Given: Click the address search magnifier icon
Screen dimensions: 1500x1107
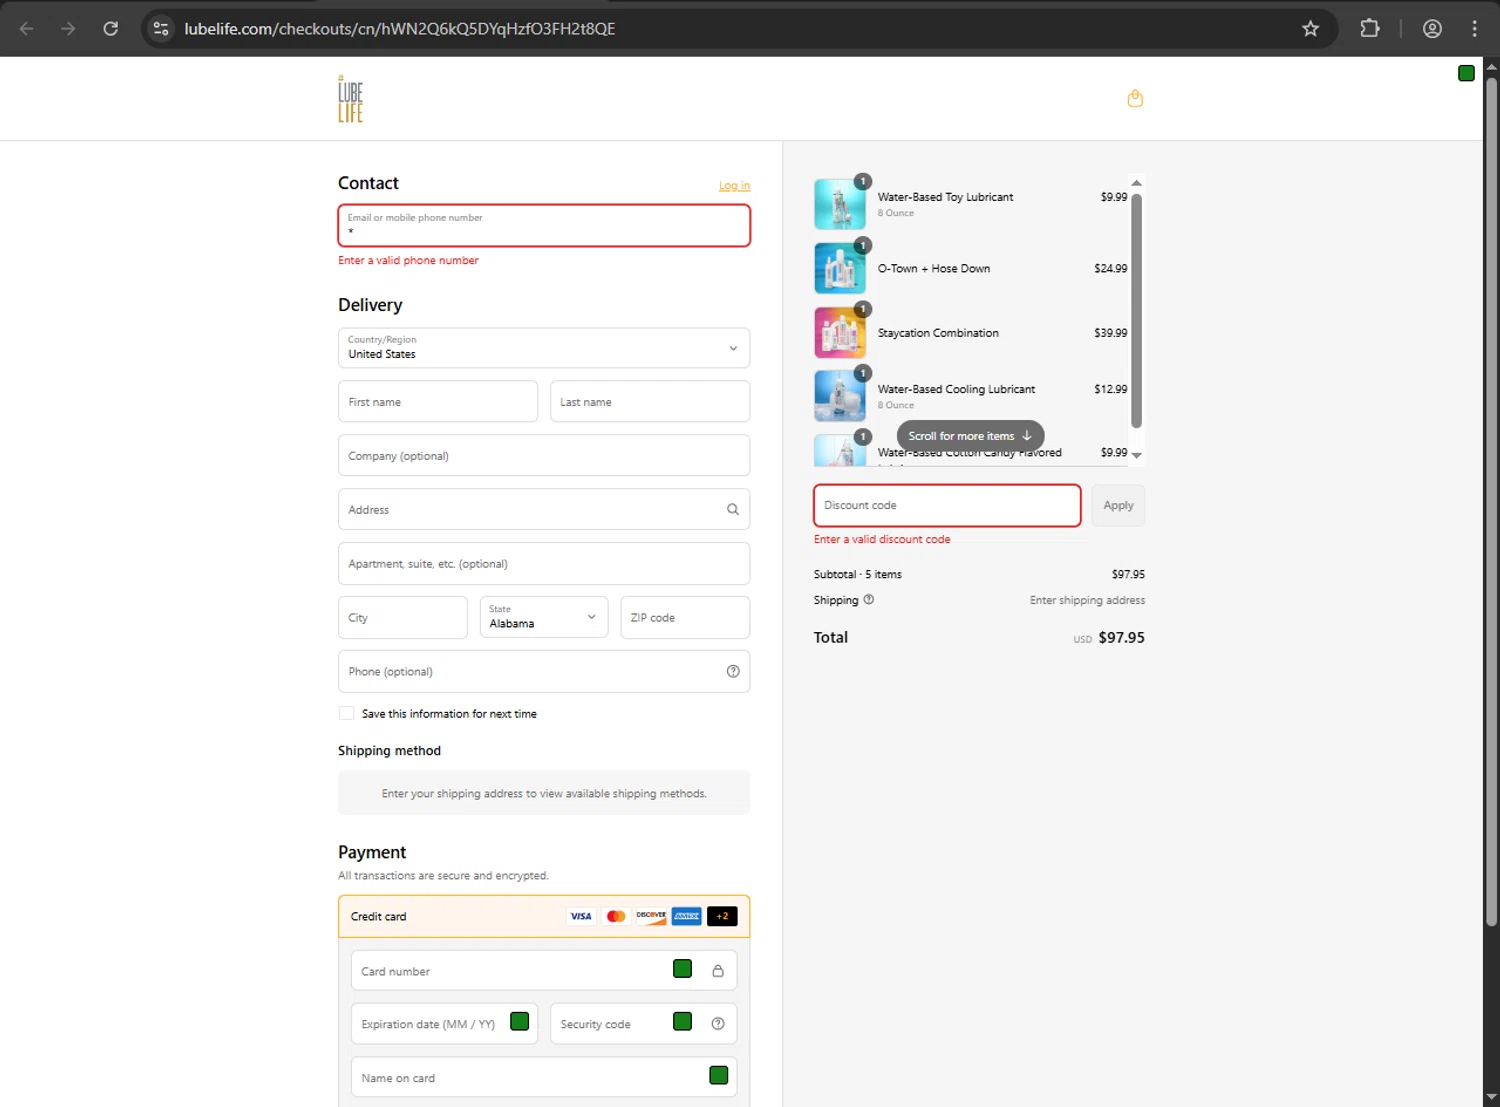Looking at the screenshot, I should coord(733,510).
